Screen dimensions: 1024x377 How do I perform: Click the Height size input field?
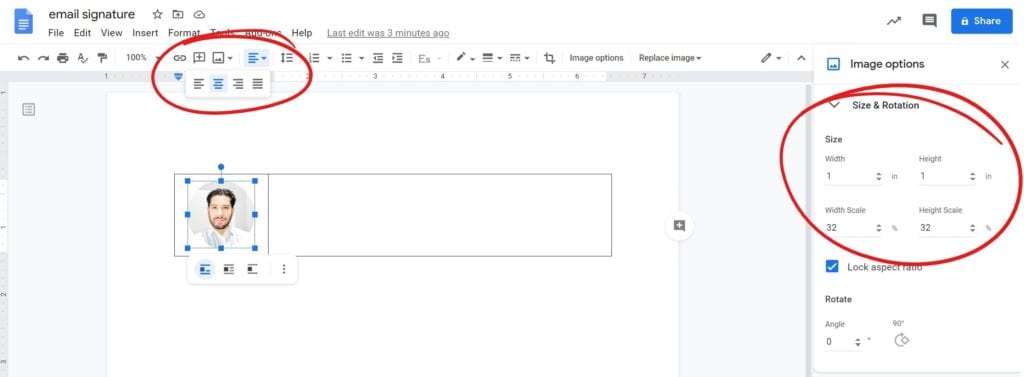(x=948, y=176)
